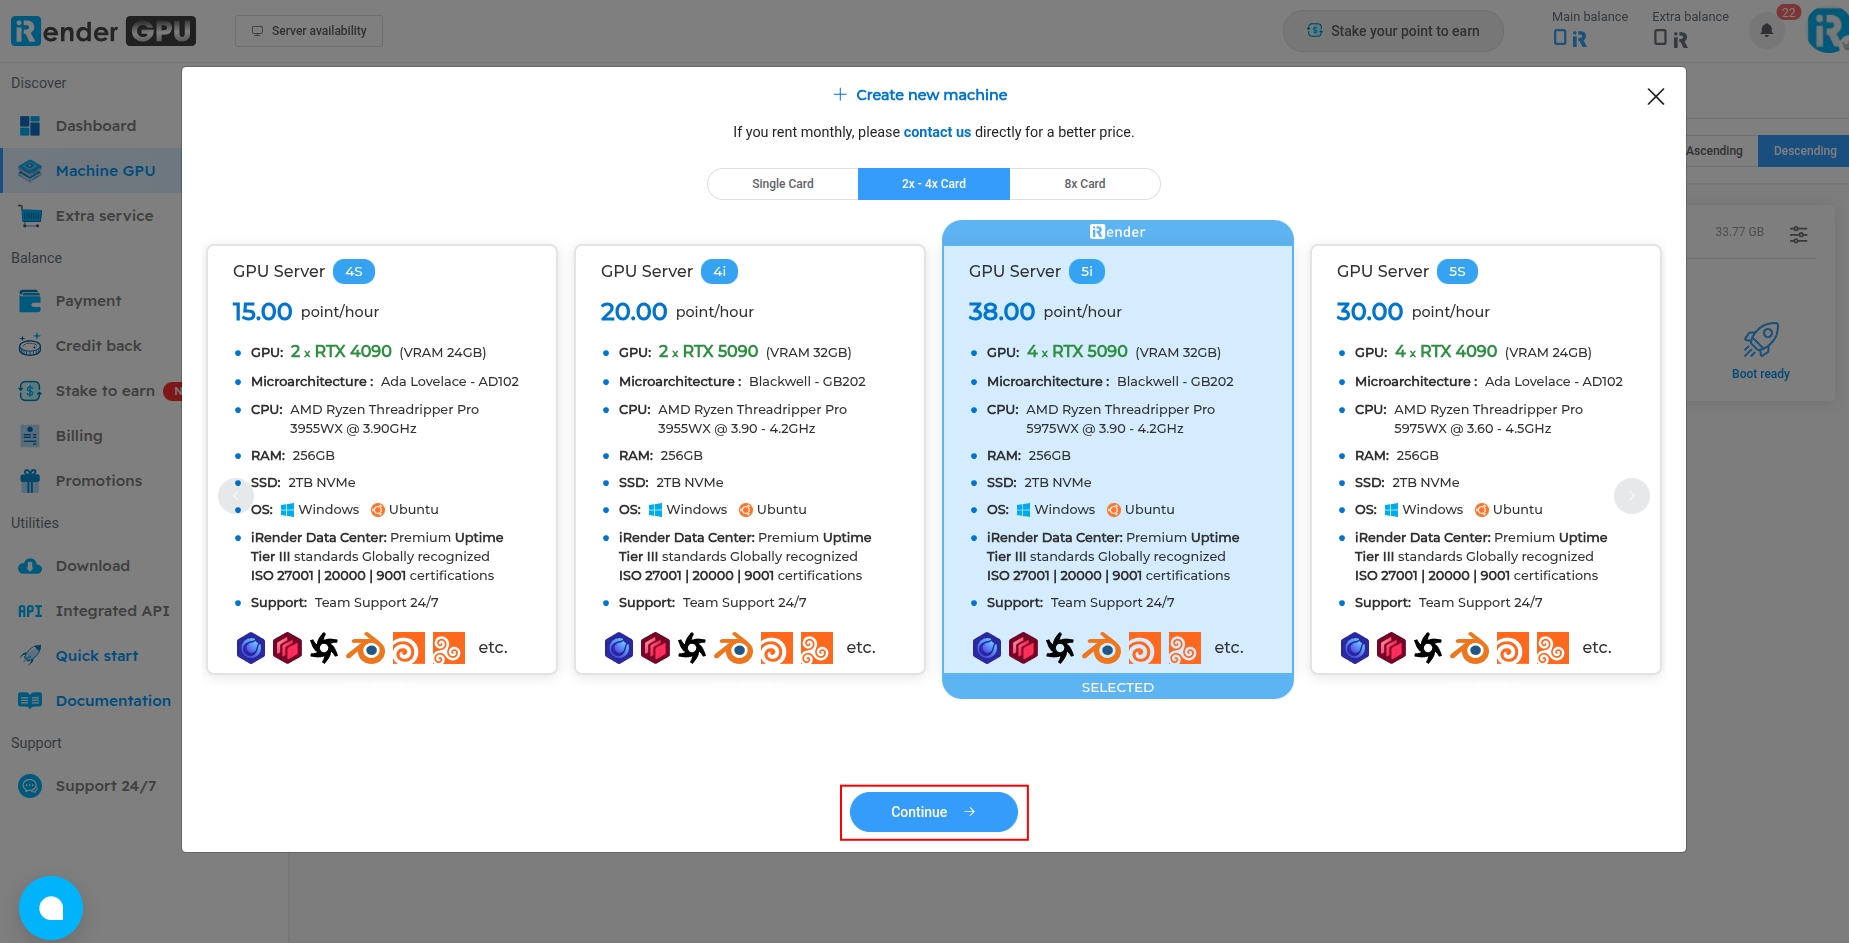This screenshot has width=1849, height=943.
Task: Click the Boot ready rocket icon
Action: click(x=1761, y=340)
